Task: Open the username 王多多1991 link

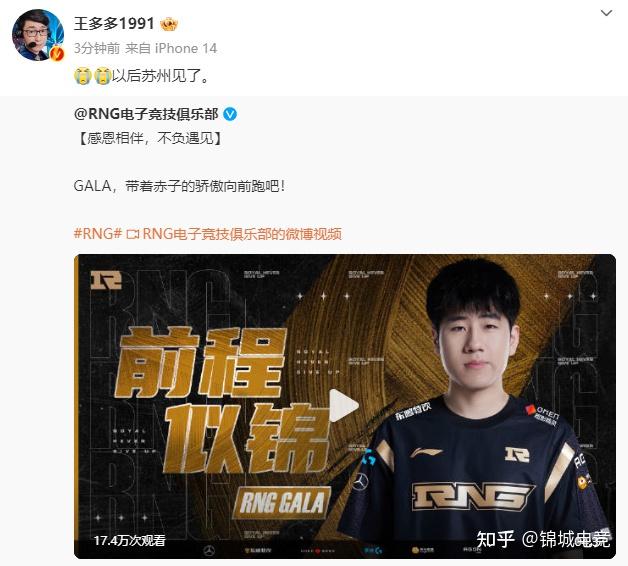Action: 114,24
